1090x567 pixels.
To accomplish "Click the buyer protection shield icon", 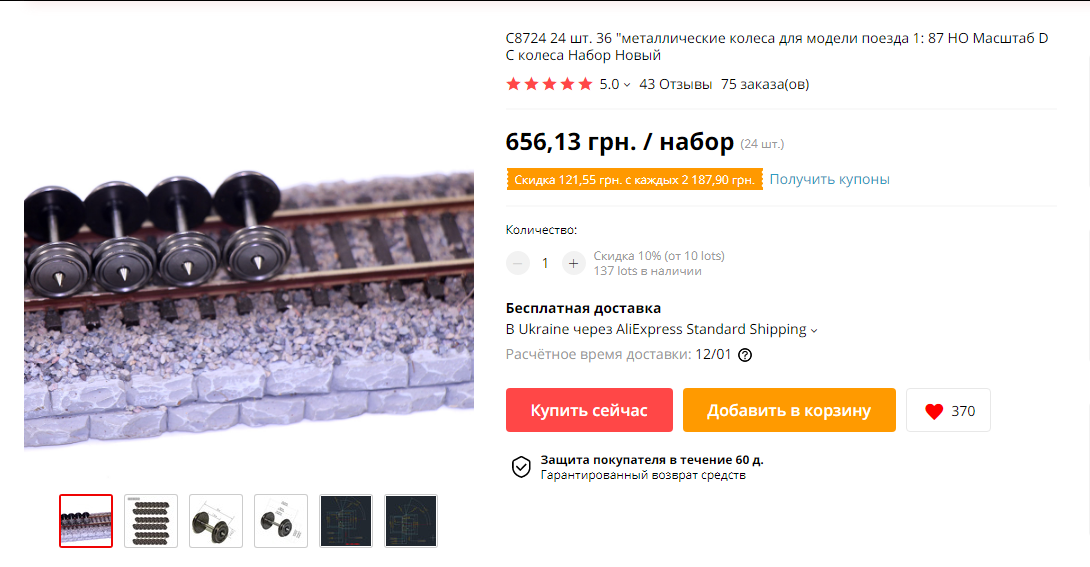I will tap(521, 467).
